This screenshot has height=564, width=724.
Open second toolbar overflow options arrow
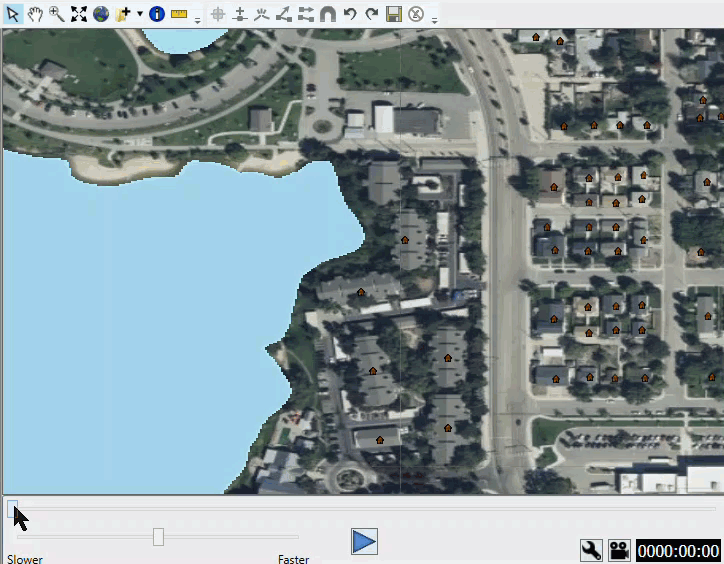pyautogui.click(x=434, y=20)
